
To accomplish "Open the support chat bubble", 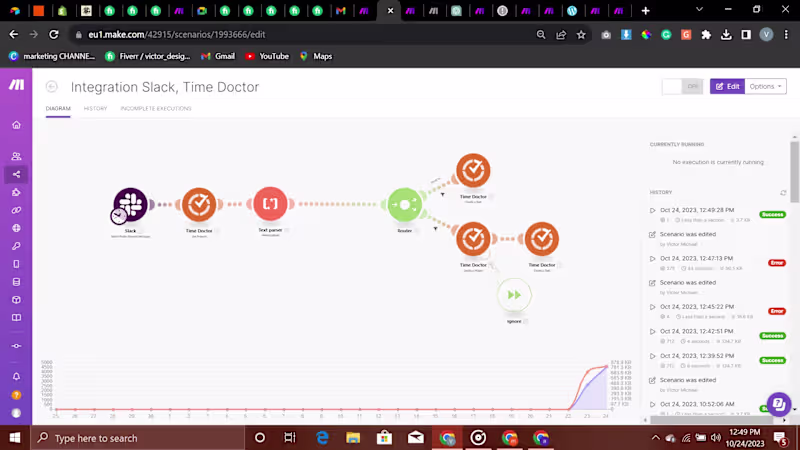I will [x=779, y=405].
